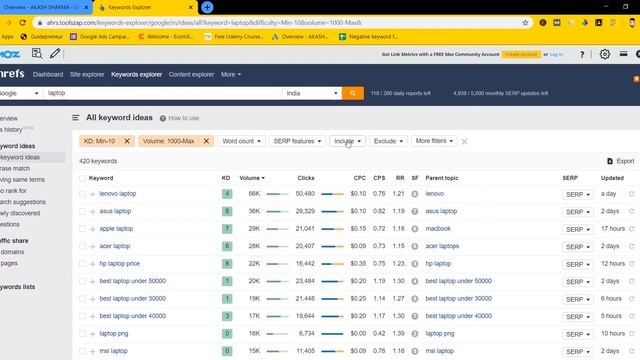
Task: Open the SERP features filter dropdown
Action: [297, 141]
